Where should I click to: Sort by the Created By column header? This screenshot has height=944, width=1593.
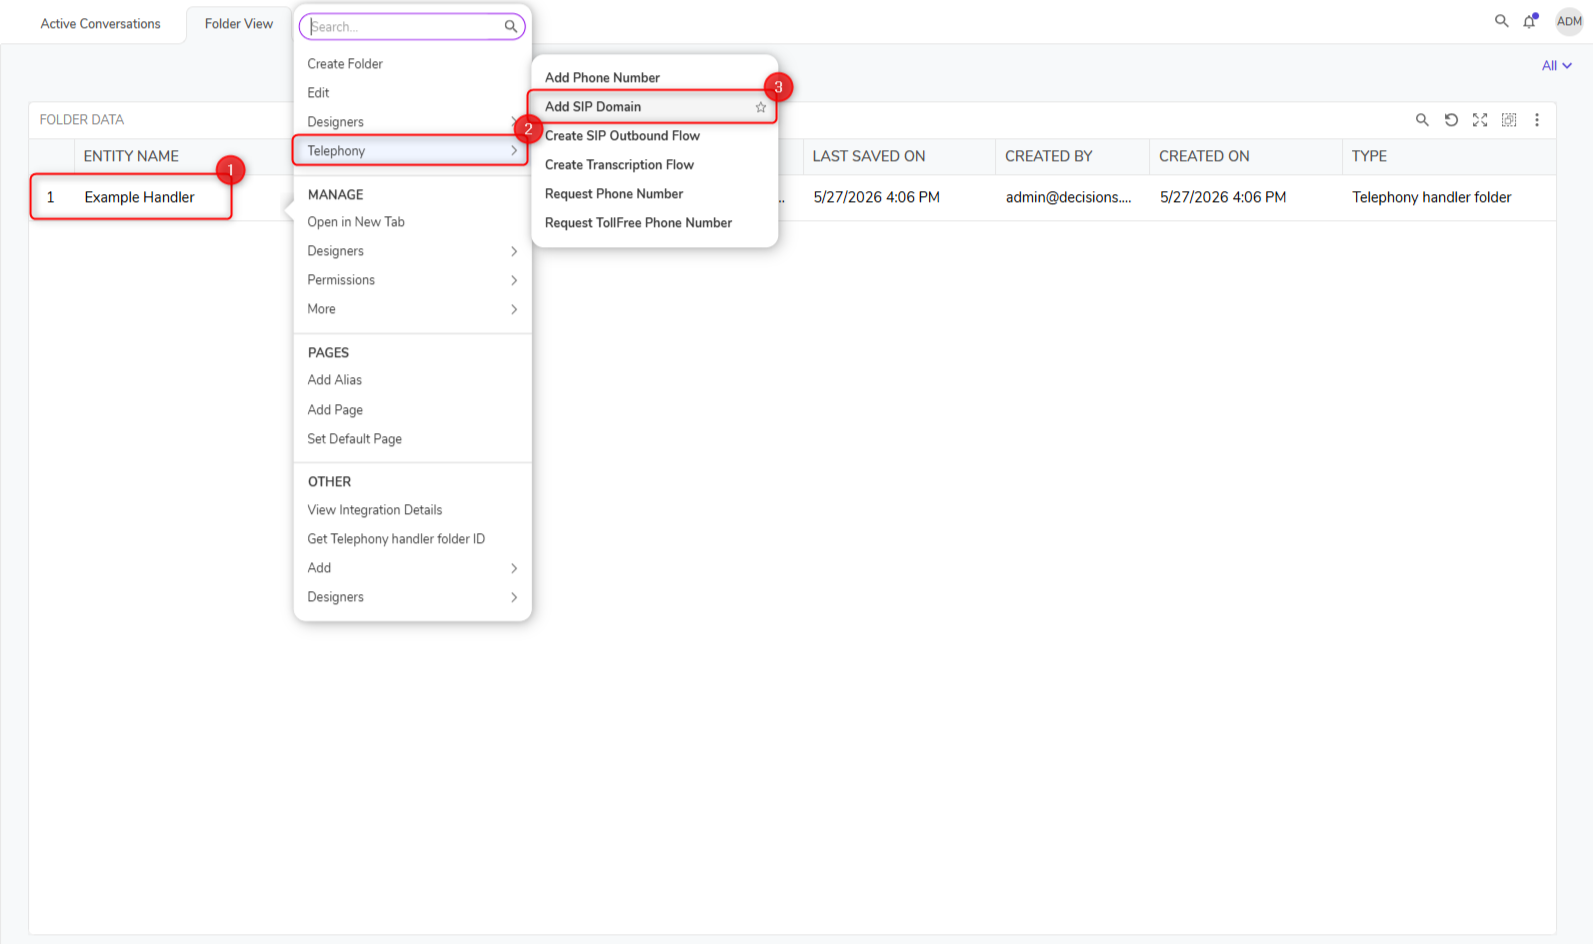pyautogui.click(x=1049, y=156)
